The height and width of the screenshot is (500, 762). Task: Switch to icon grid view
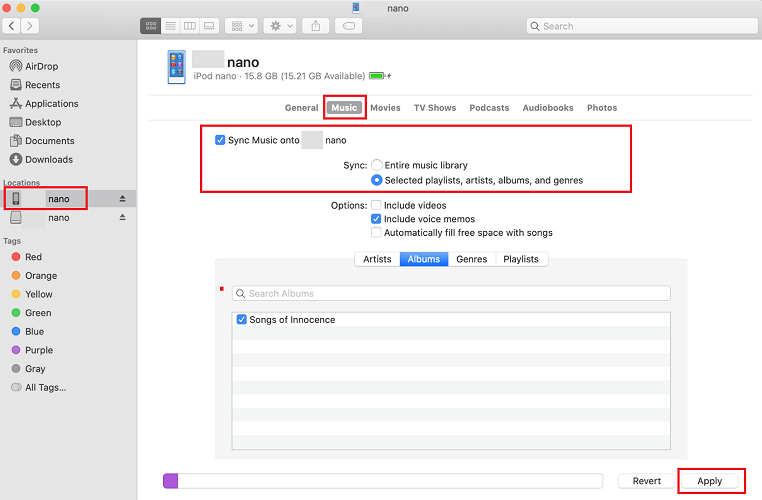tap(151, 26)
